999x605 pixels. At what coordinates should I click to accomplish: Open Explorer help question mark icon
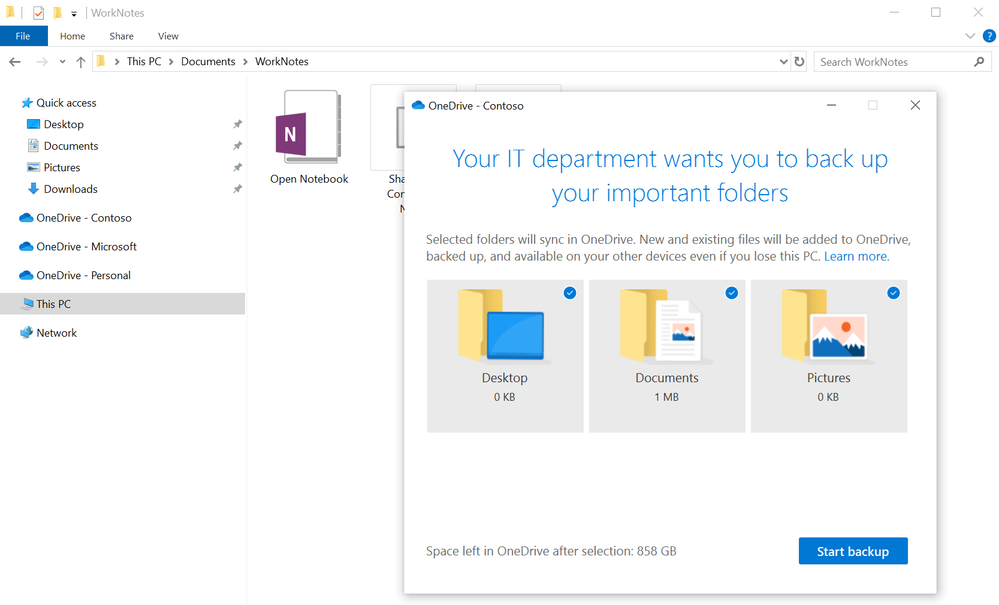point(989,36)
